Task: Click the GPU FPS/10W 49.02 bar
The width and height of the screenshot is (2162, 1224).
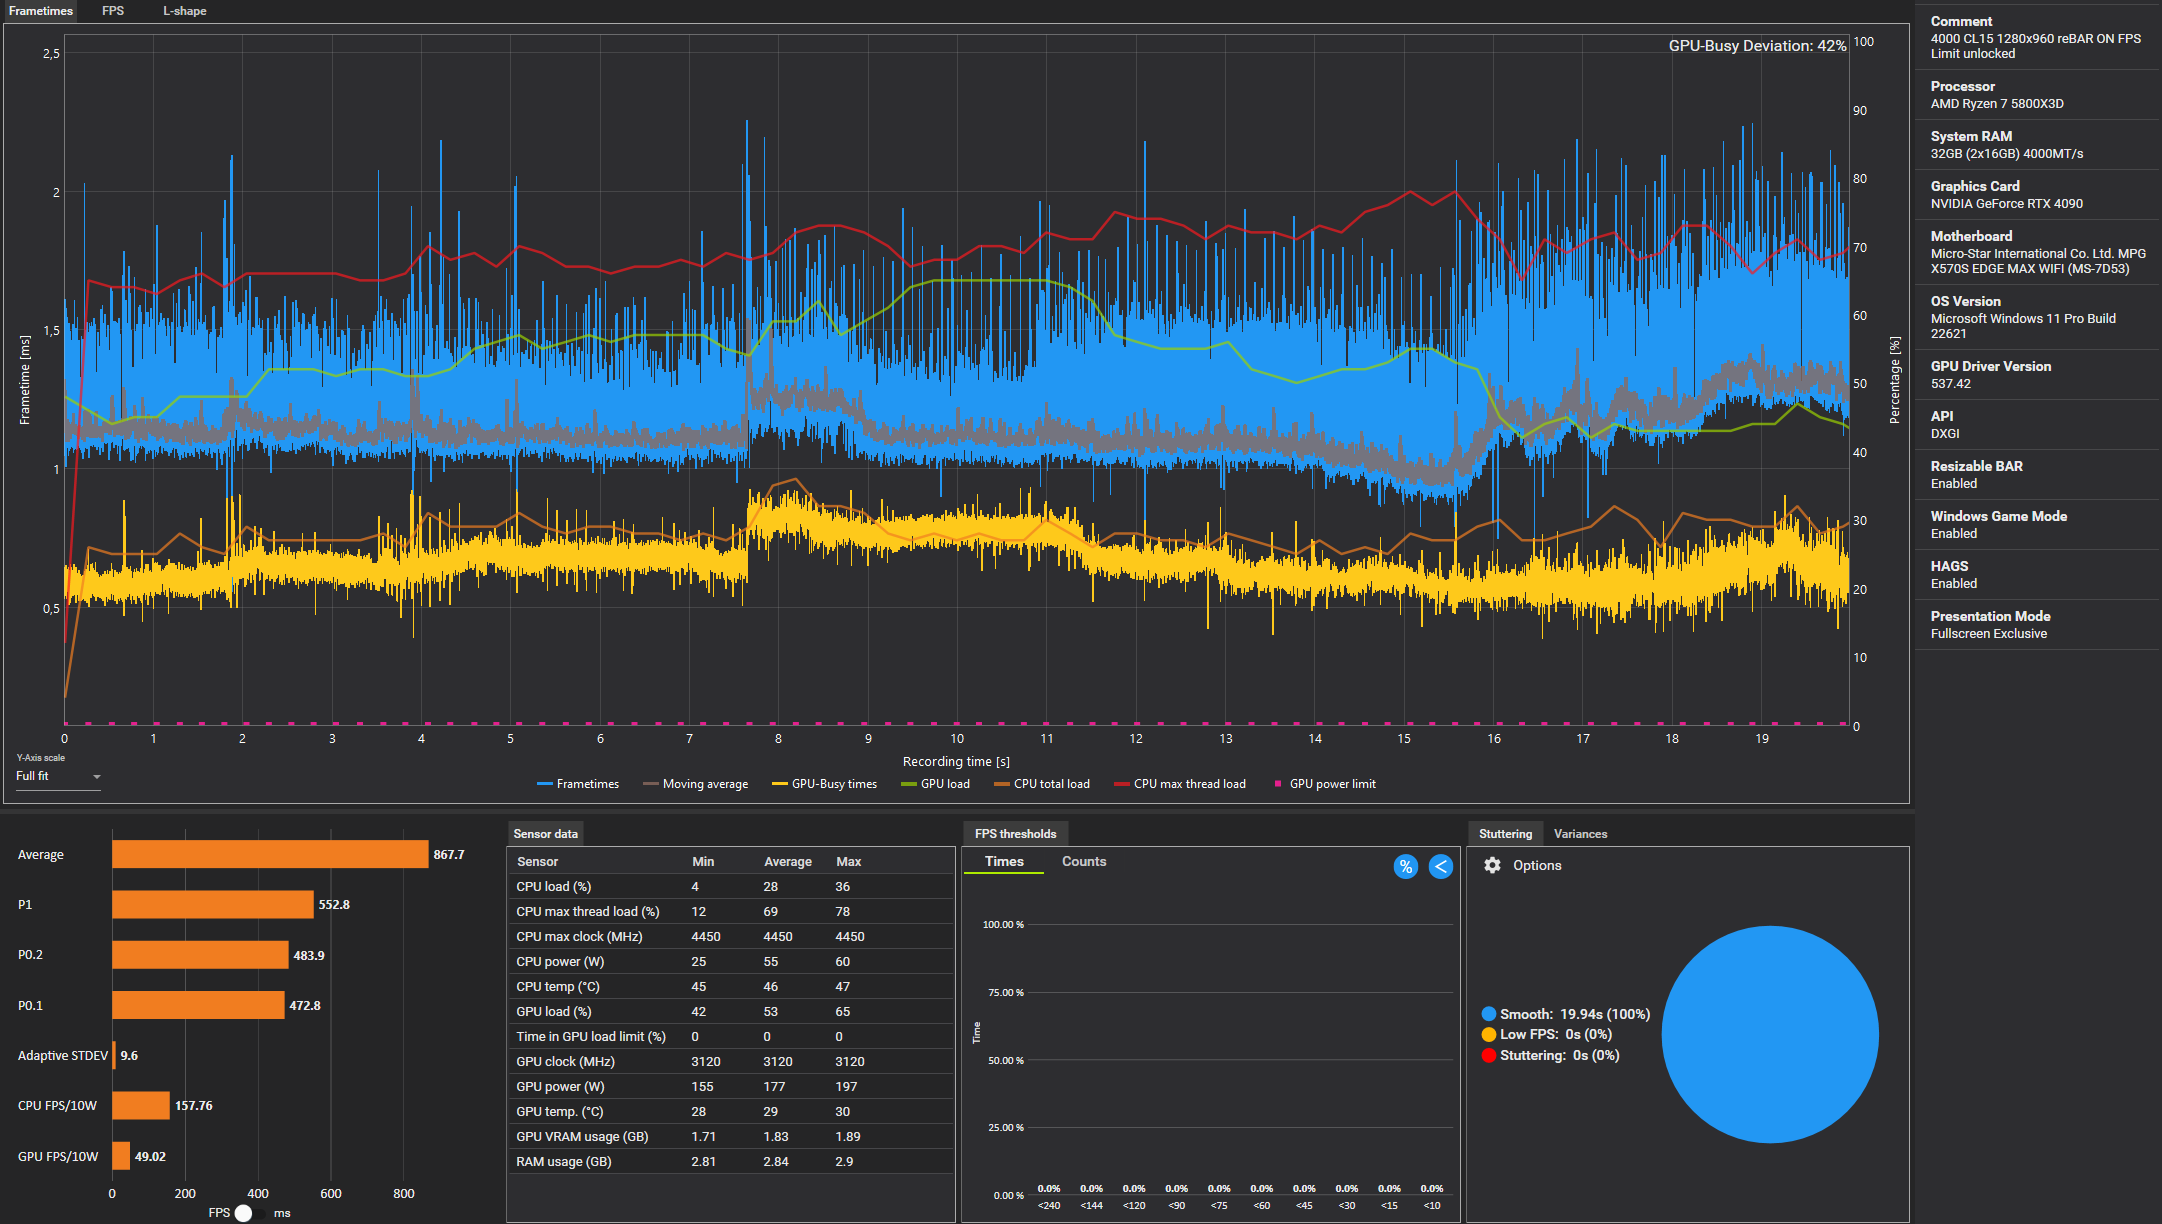Action: [121, 1156]
